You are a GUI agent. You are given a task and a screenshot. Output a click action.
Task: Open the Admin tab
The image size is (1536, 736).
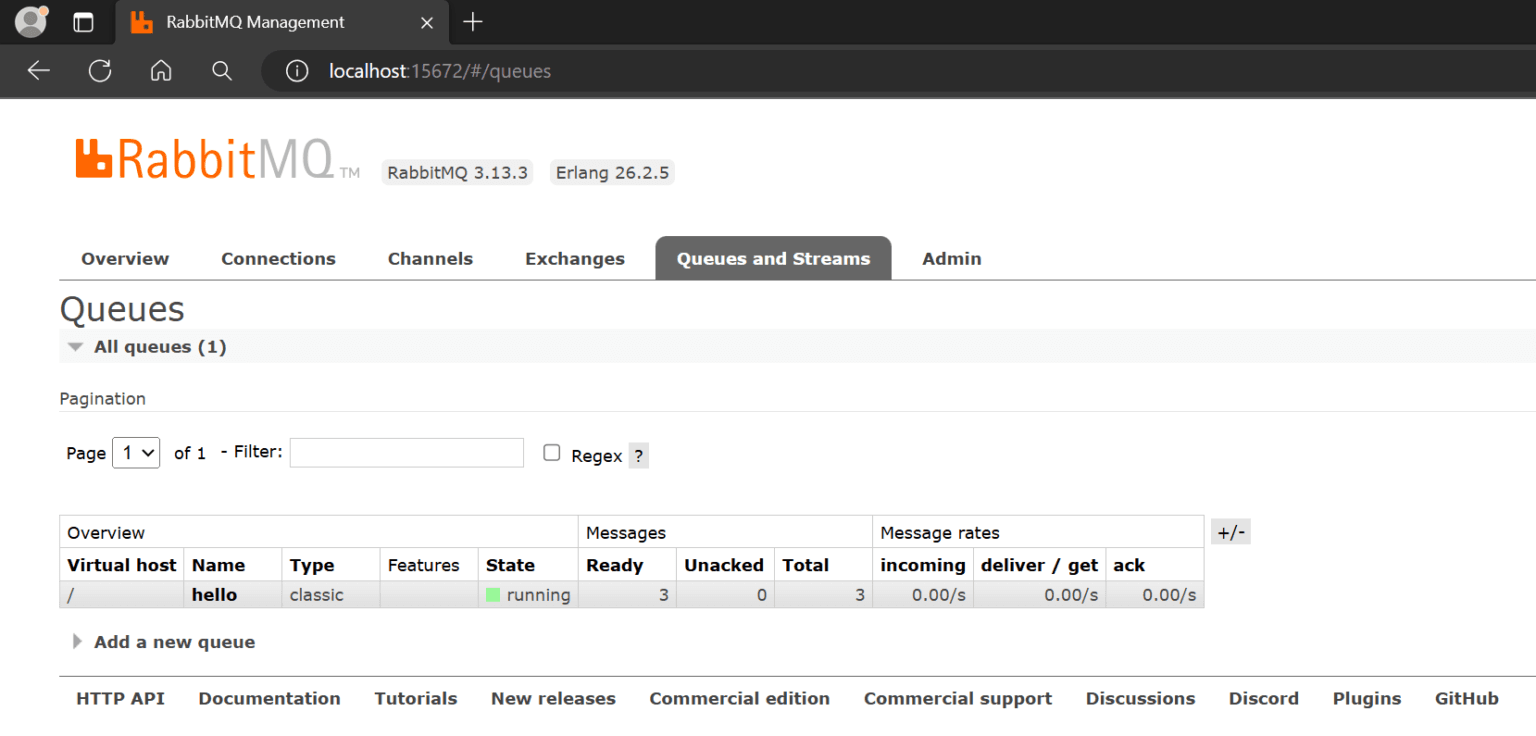click(951, 258)
